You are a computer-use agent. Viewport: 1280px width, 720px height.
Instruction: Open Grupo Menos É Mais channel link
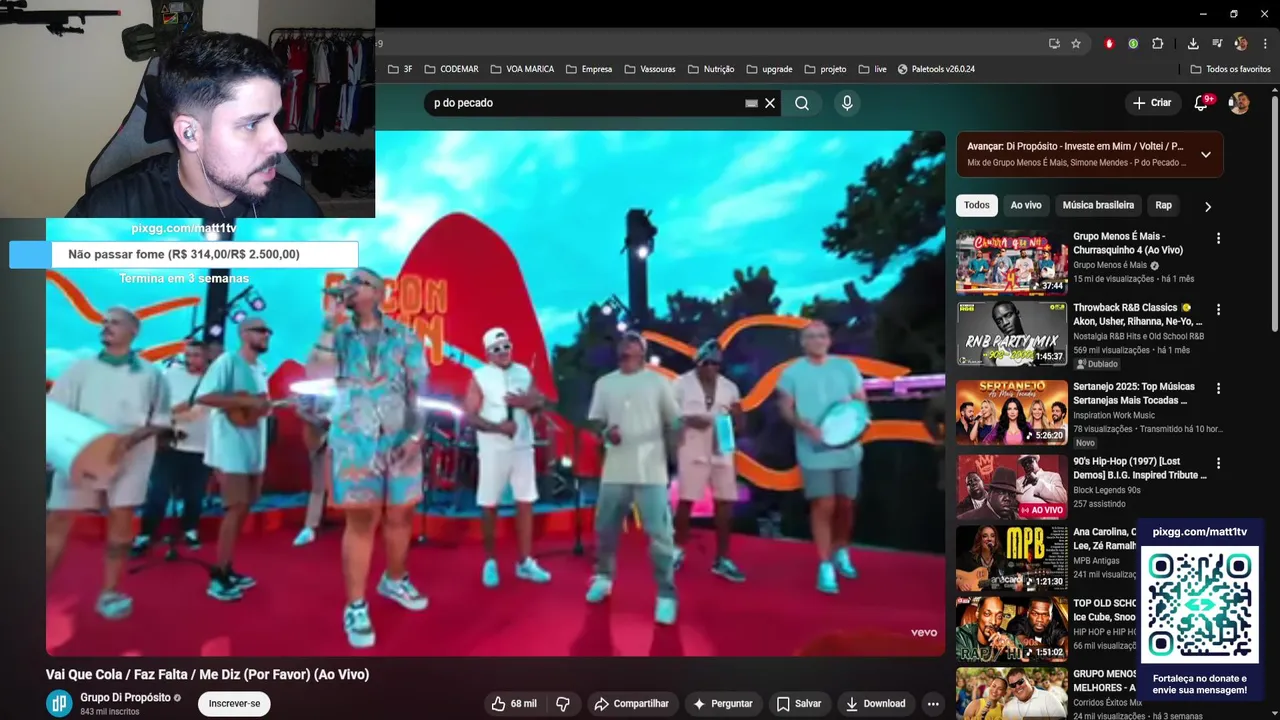(1110, 265)
